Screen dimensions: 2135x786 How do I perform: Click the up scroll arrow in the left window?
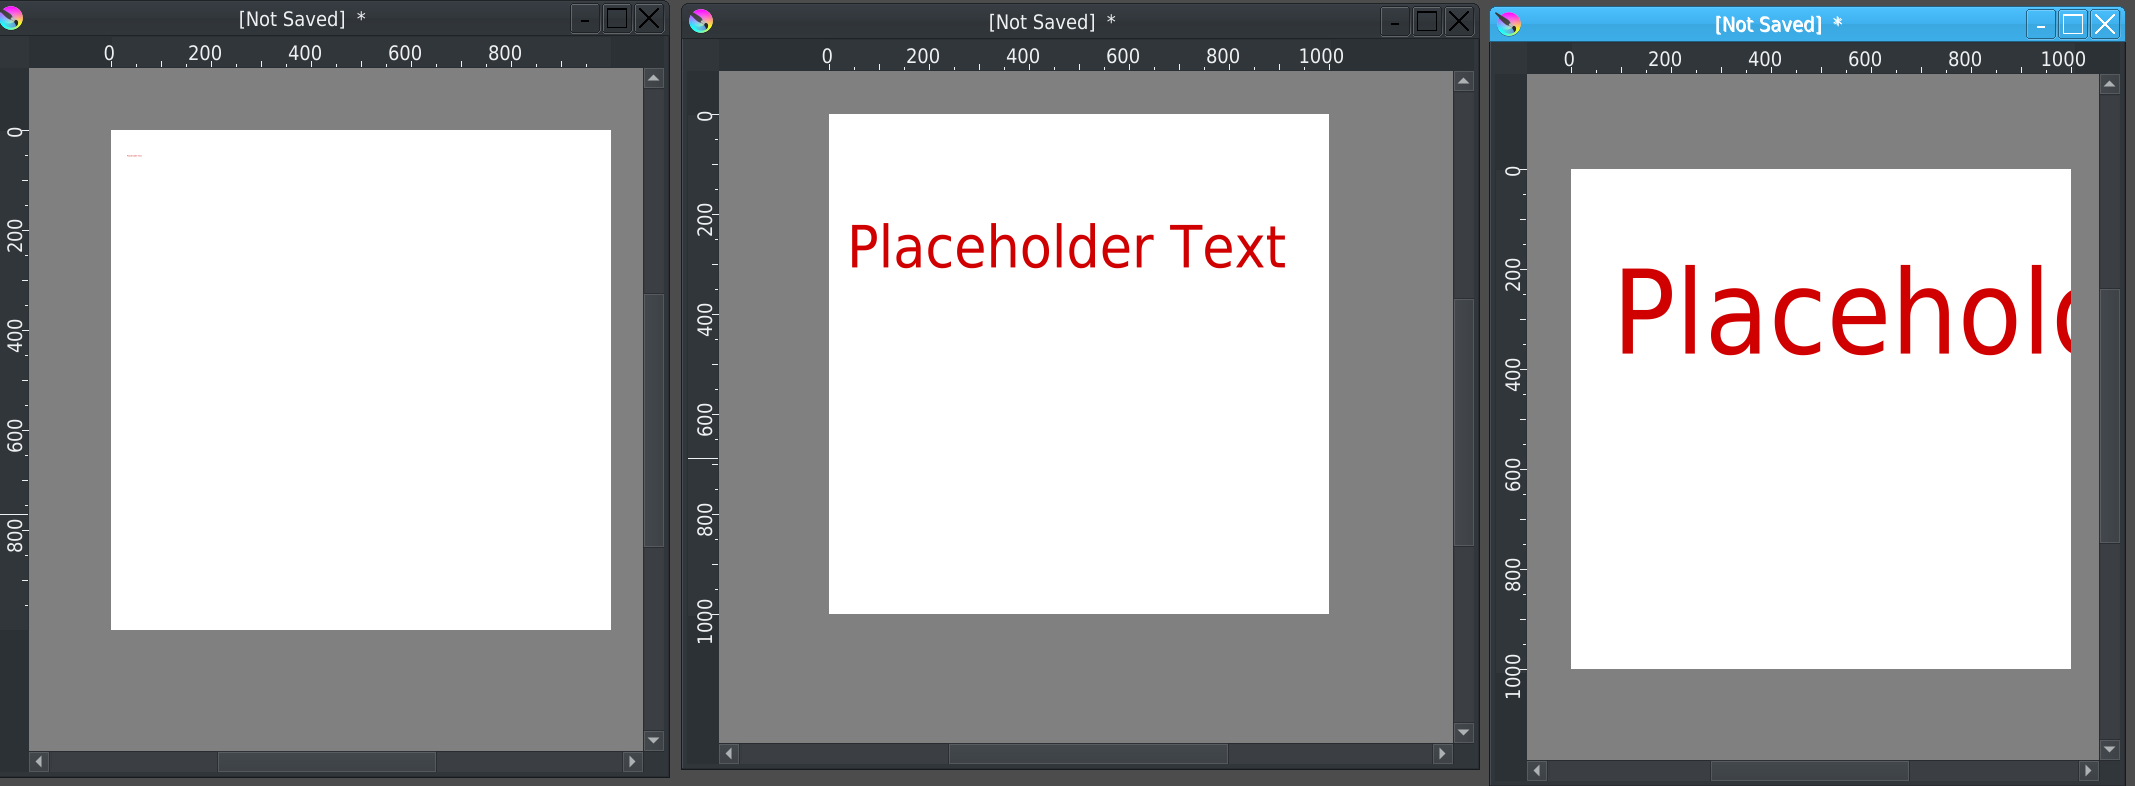pos(654,78)
